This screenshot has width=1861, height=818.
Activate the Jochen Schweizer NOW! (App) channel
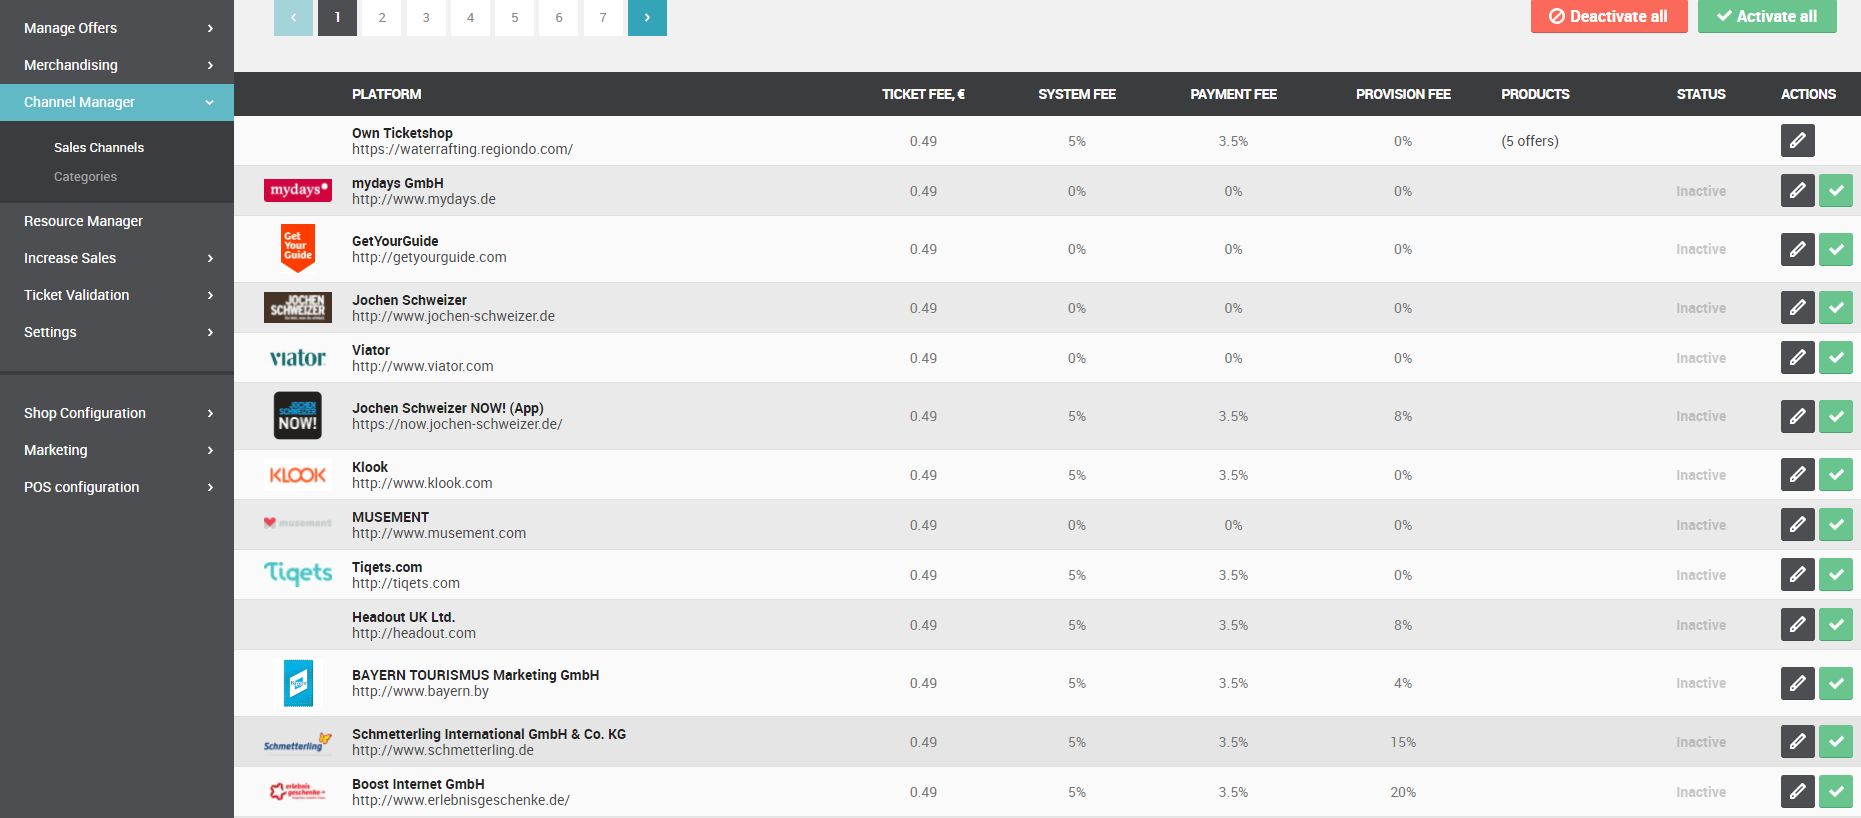tap(1836, 416)
